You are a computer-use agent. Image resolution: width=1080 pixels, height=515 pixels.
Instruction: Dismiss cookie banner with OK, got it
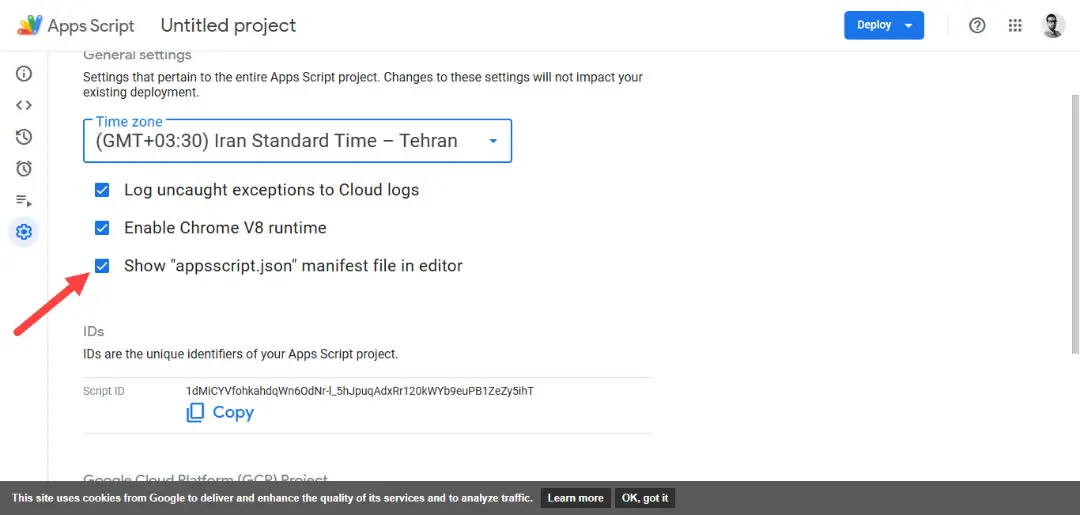[645, 498]
